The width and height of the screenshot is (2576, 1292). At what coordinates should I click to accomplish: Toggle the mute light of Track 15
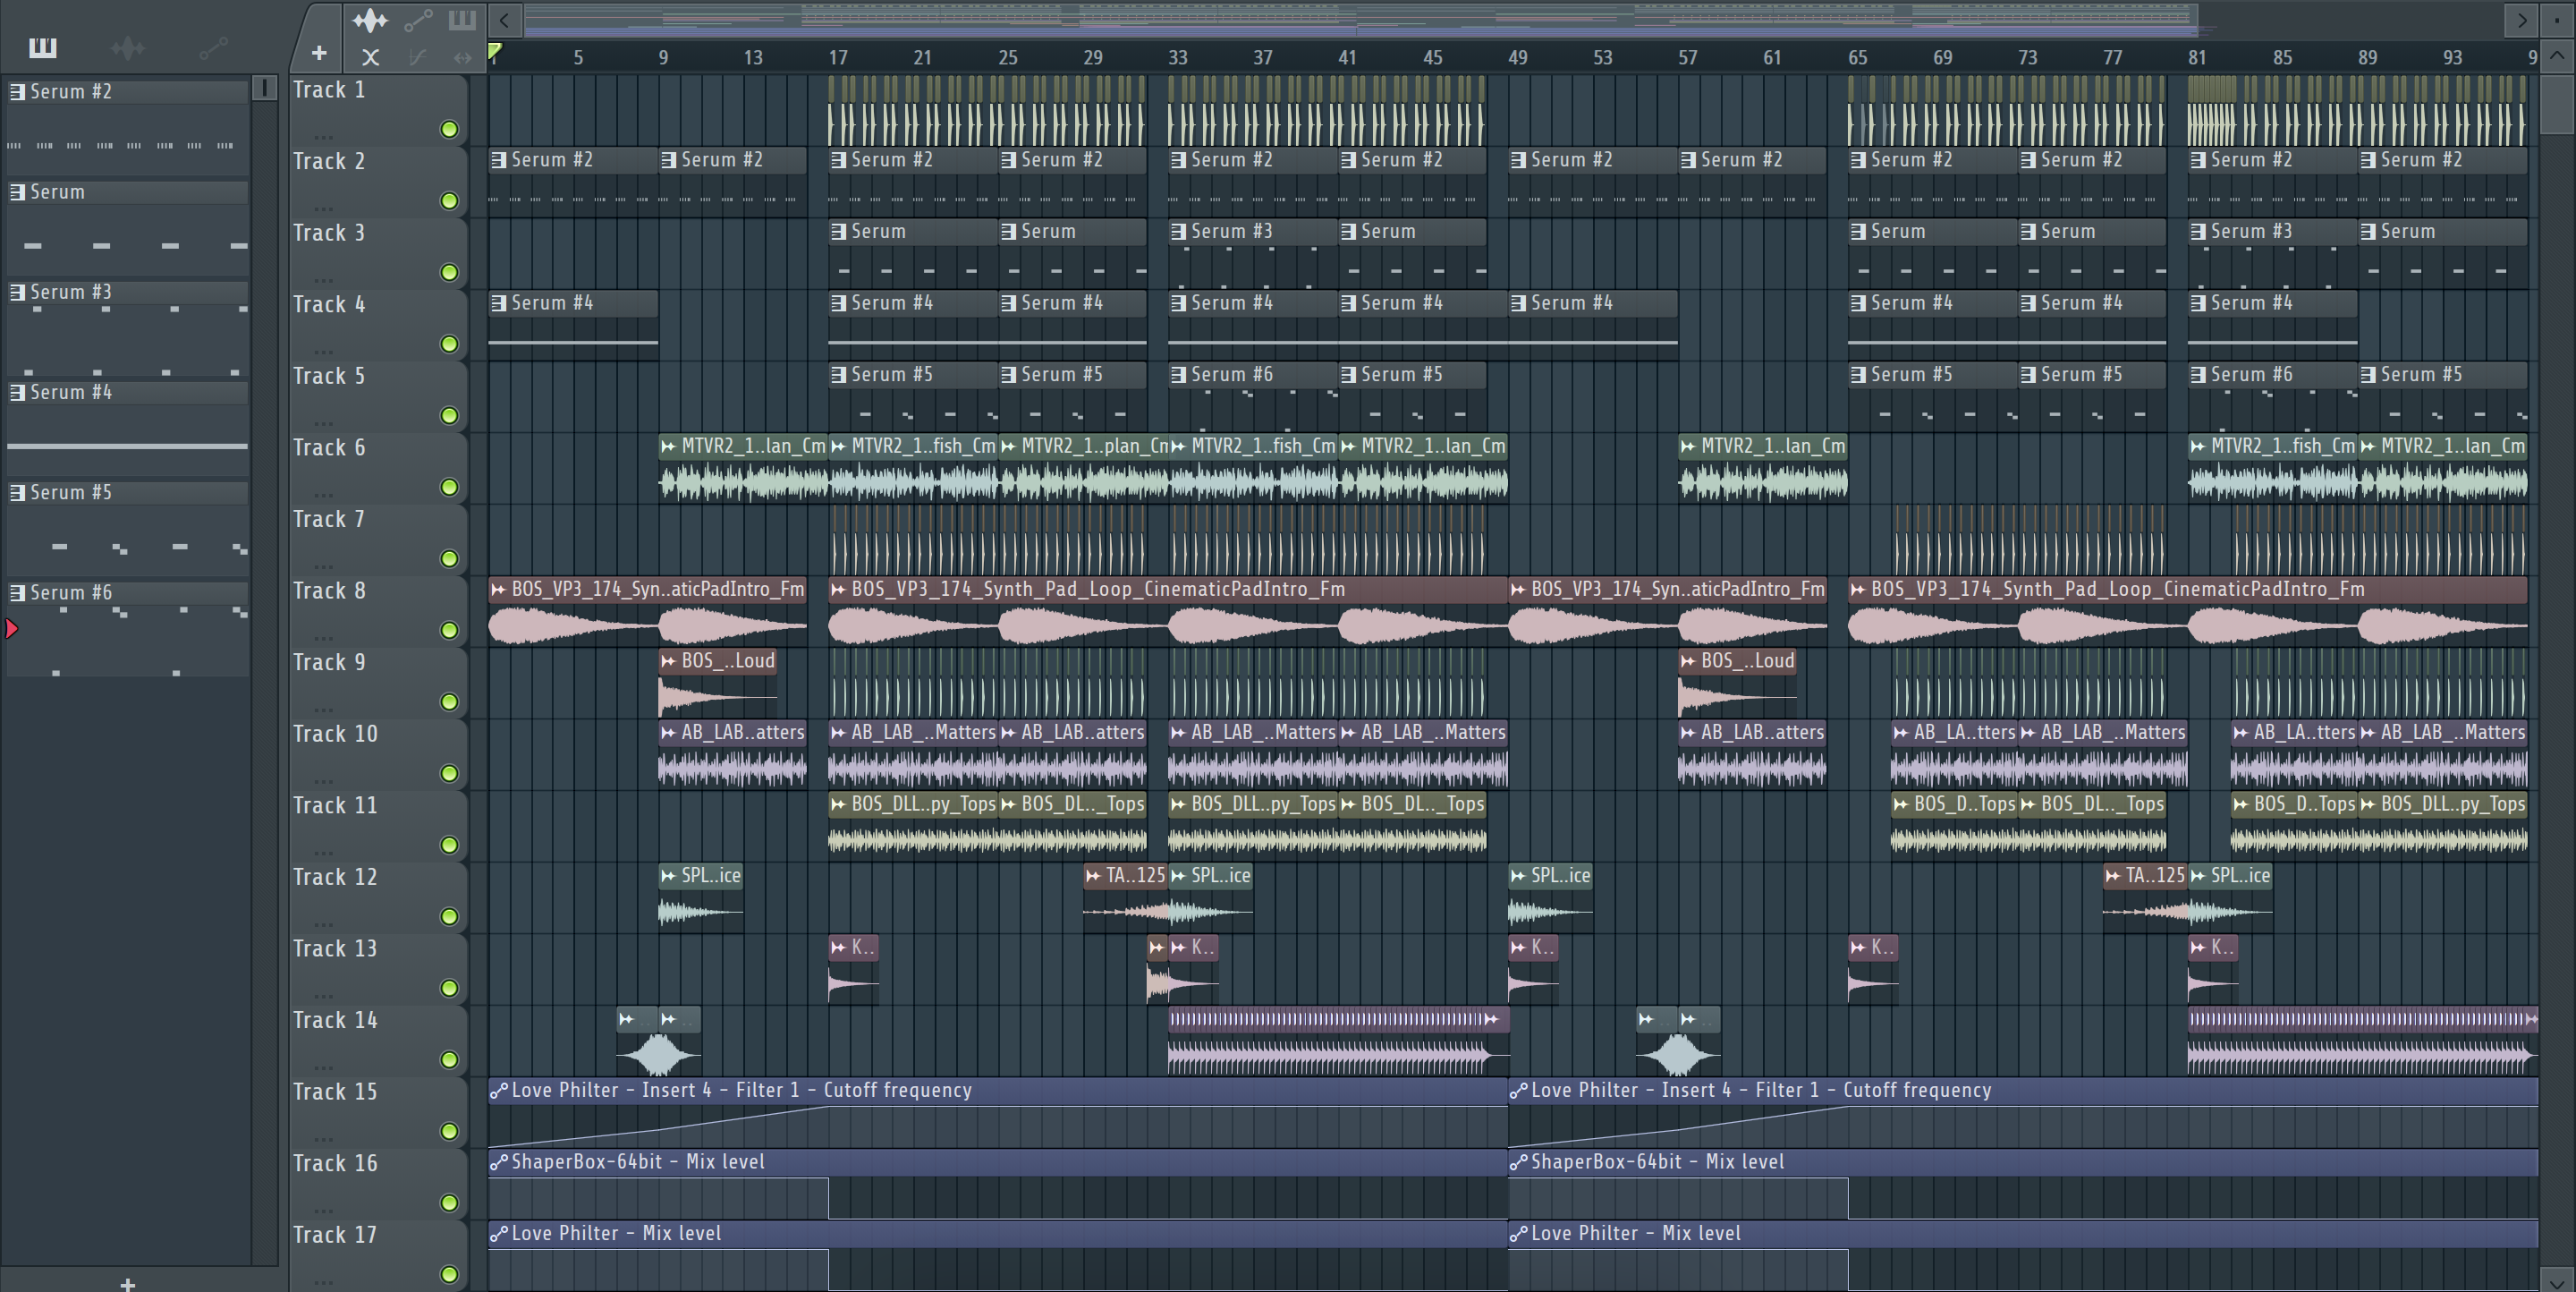[x=450, y=1131]
